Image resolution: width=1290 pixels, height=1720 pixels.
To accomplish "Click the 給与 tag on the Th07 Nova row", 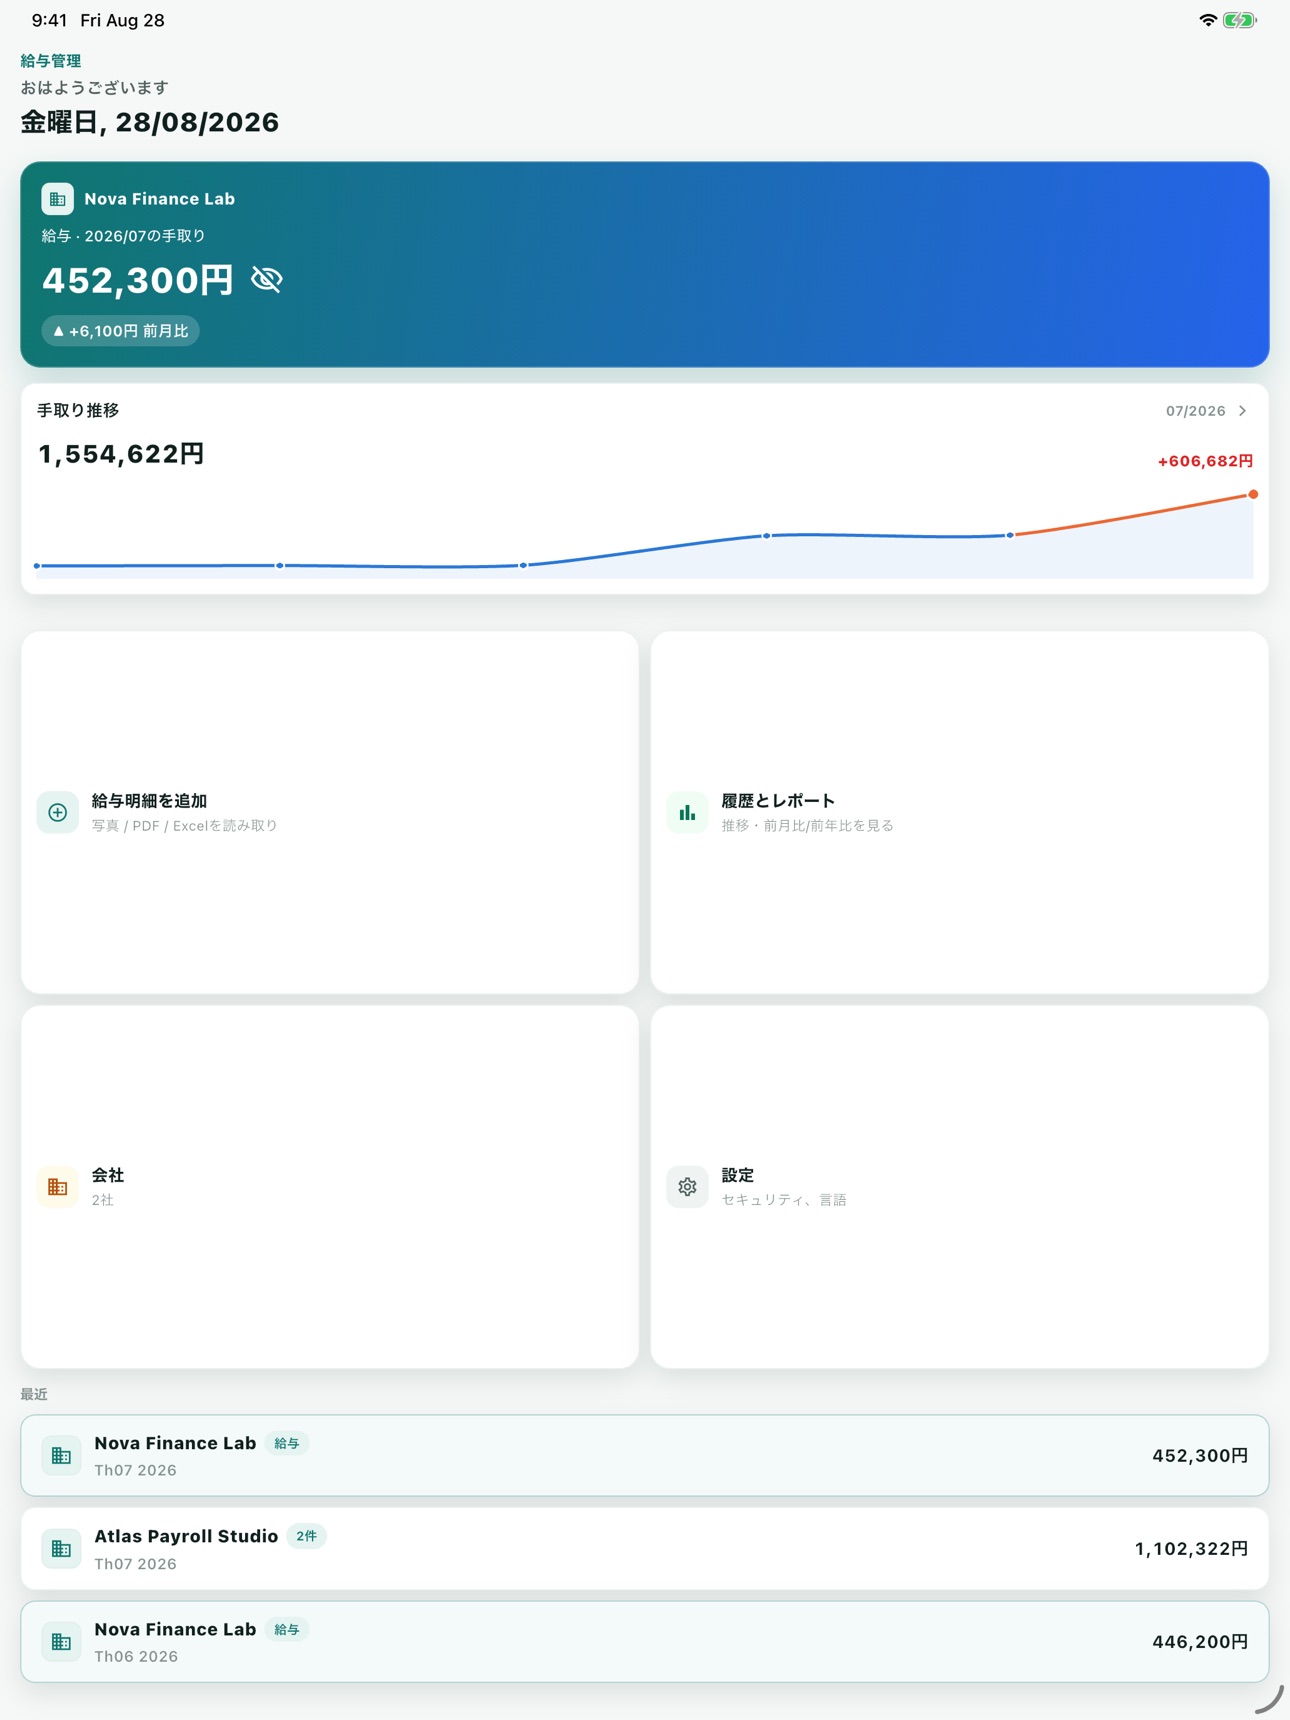I will [x=287, y=1444].
